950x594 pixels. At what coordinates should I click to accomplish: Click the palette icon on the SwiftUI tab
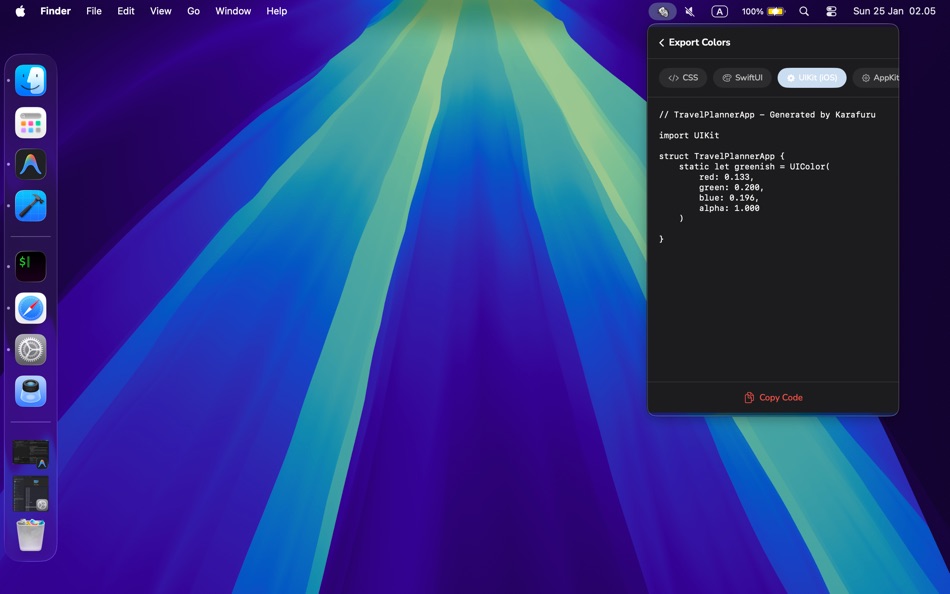(x=727, y=77)
